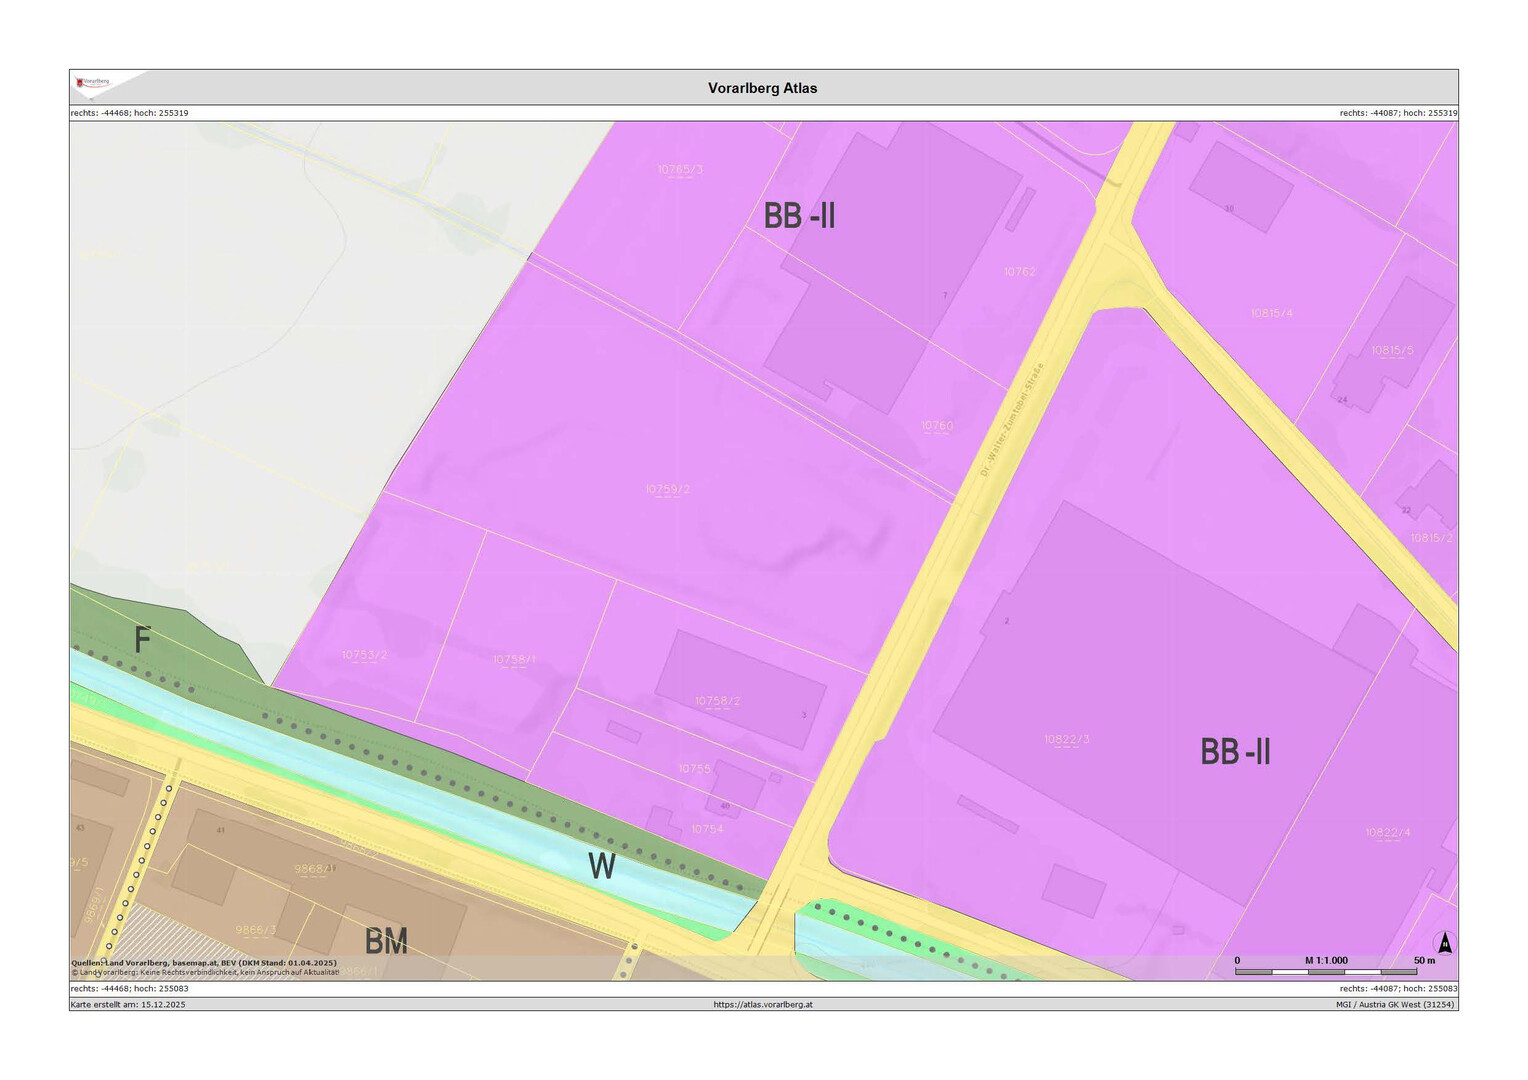Click parcel number 10822/4

1388,832
